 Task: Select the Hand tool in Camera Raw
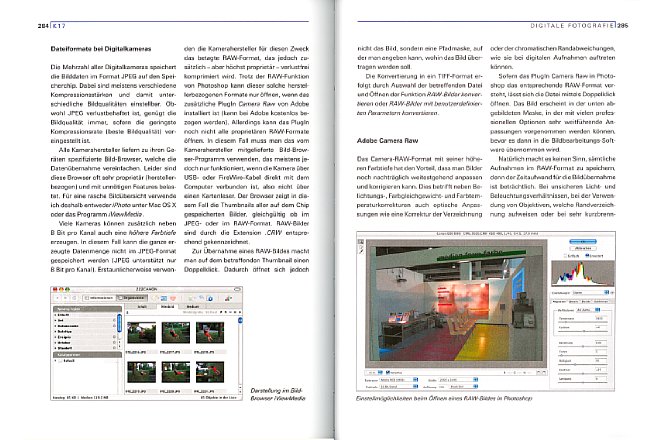point(360,247)
